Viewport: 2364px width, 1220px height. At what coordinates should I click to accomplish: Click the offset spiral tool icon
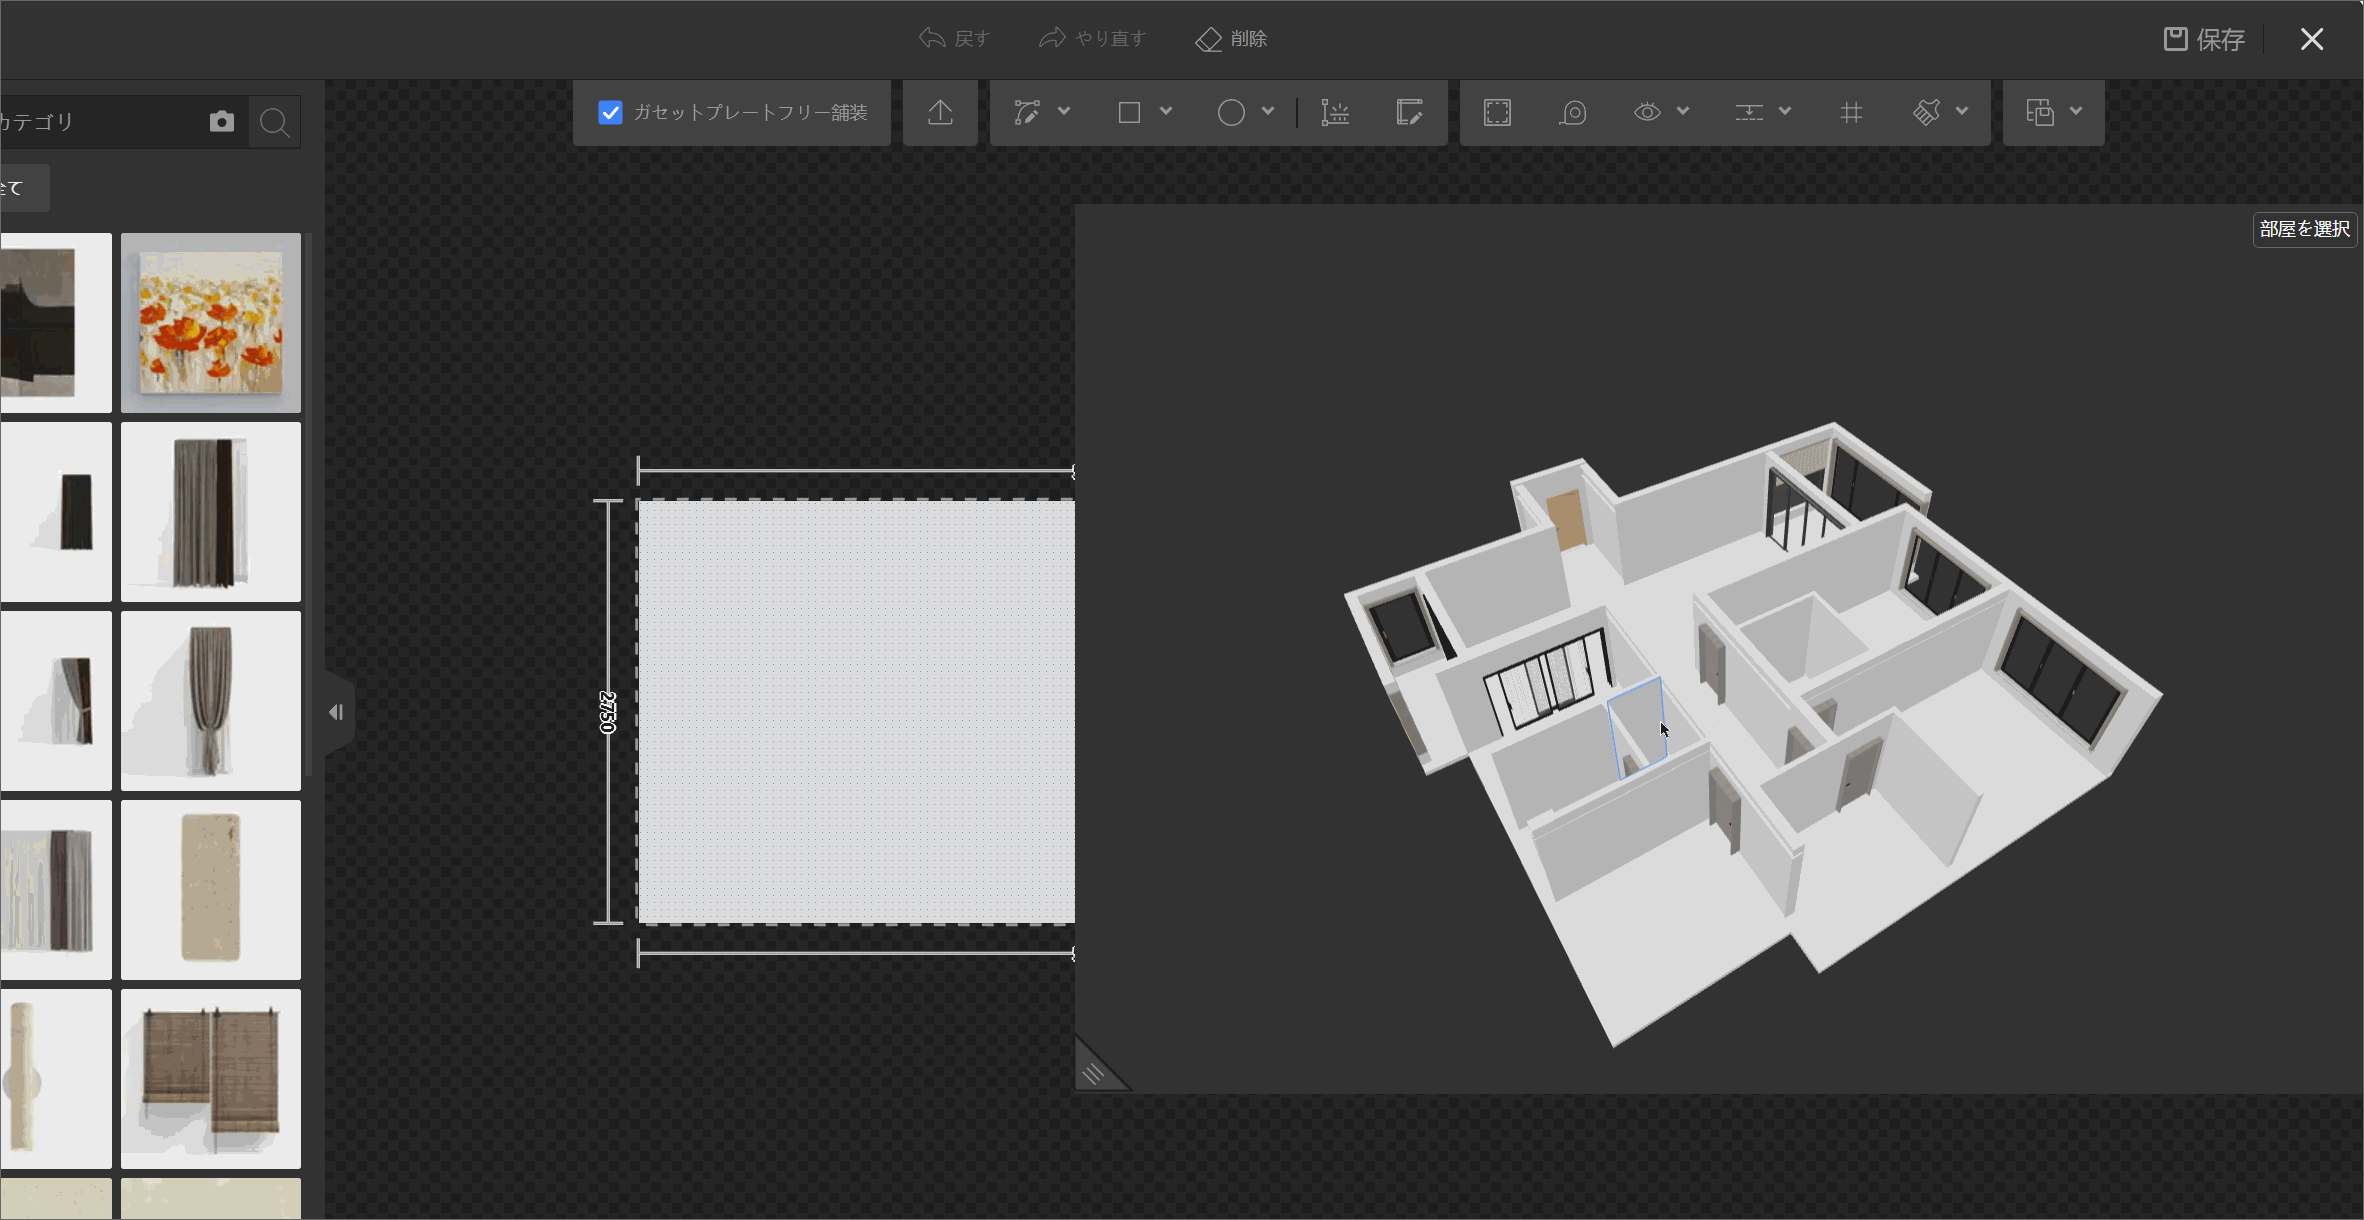coord(1573,113)
